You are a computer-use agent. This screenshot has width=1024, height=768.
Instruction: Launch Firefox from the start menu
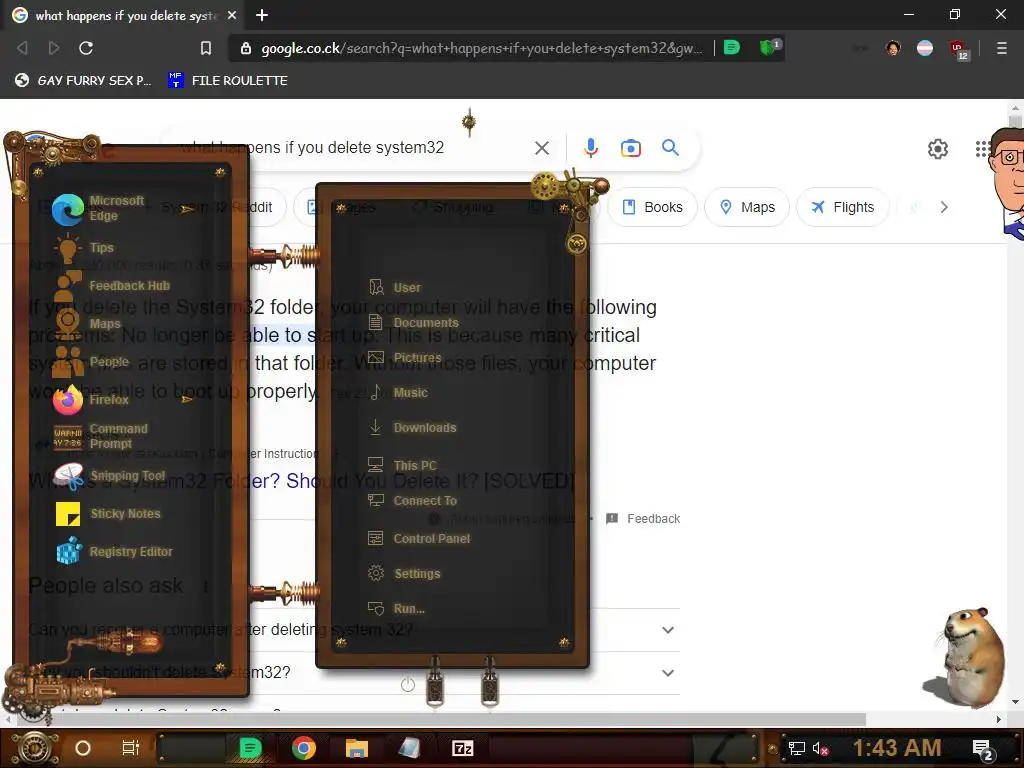tap(91, 399)
